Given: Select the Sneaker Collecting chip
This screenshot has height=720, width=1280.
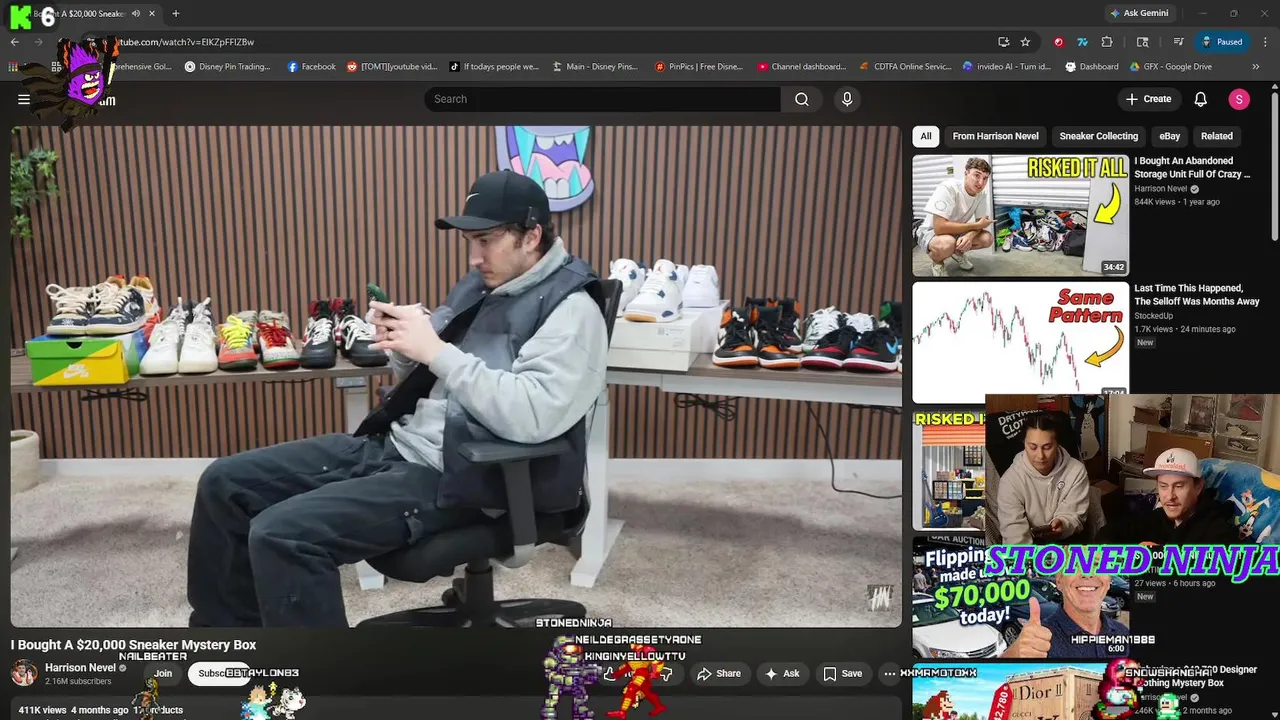Looking at the screenshot, I should click(x=1099, y=136).
